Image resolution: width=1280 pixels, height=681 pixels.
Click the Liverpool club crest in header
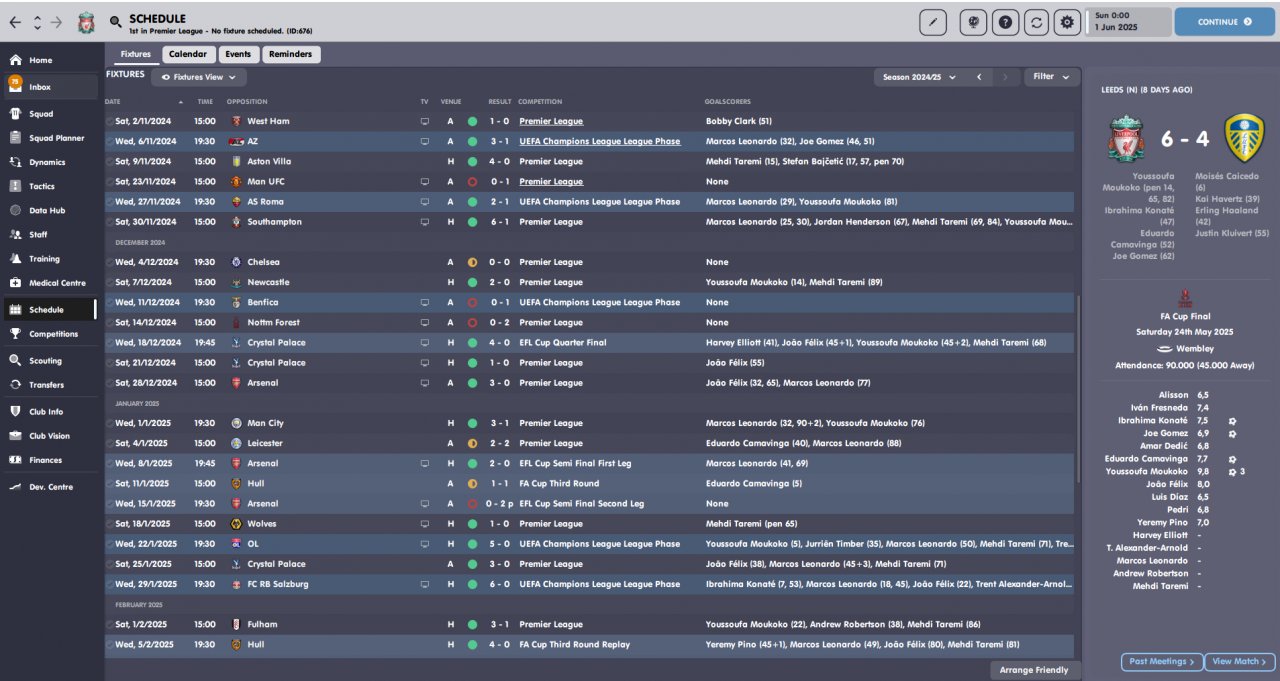point(87,21)
